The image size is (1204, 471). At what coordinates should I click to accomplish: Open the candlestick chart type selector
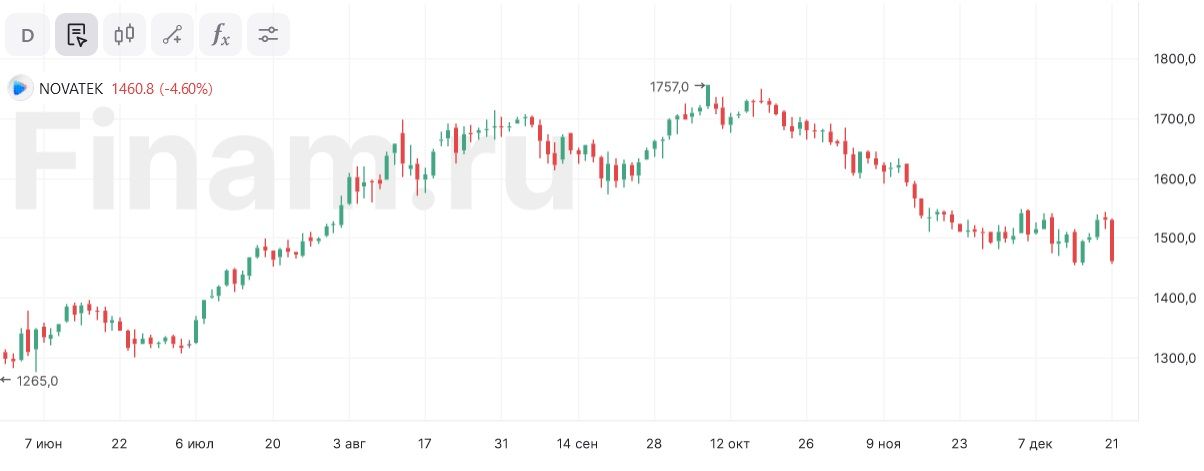point(124,35)
